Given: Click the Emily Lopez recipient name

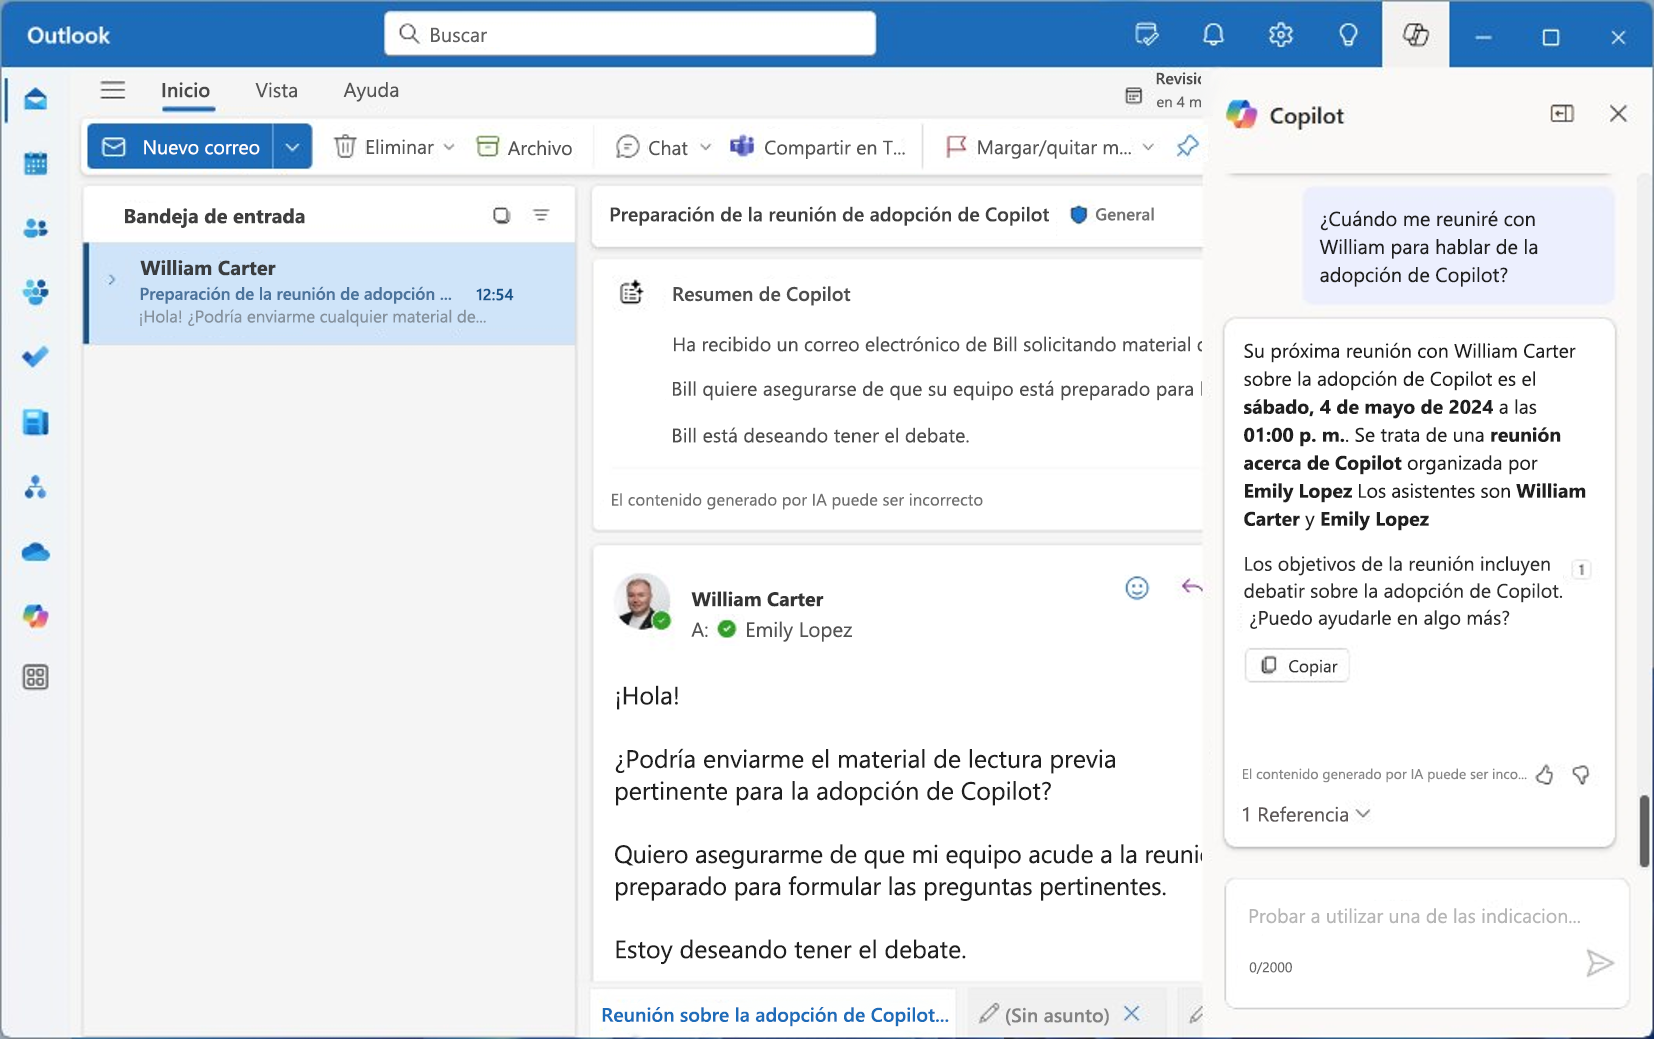Looking at the screenshot, I should point(798,629).
